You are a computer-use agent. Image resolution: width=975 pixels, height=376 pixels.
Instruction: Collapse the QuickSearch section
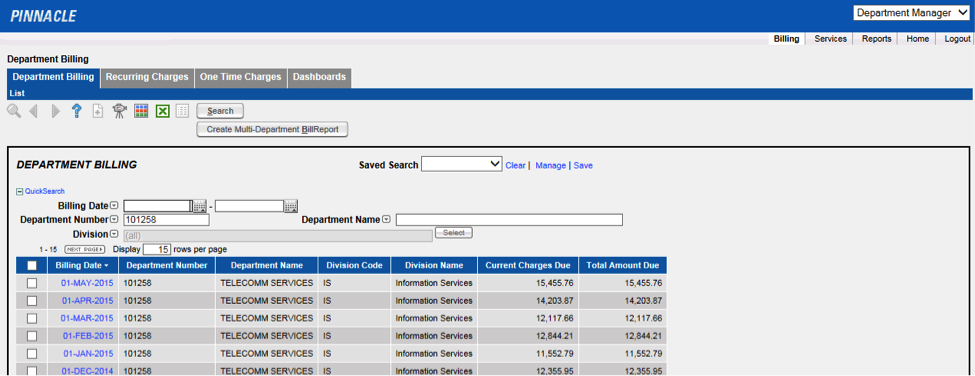click(19, 191)
